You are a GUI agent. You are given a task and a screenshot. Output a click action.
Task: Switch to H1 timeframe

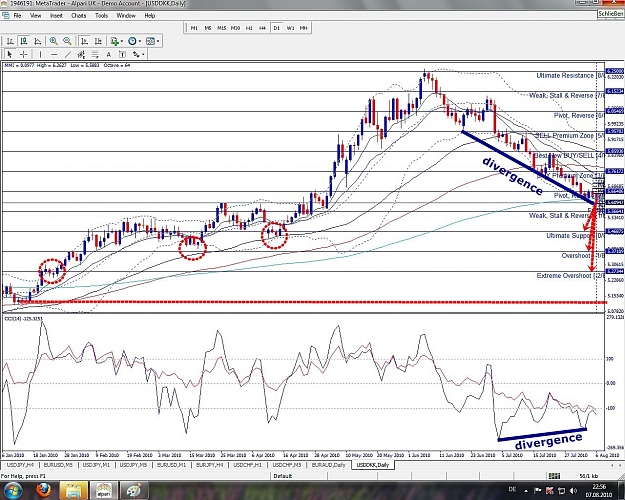[249, 28]
